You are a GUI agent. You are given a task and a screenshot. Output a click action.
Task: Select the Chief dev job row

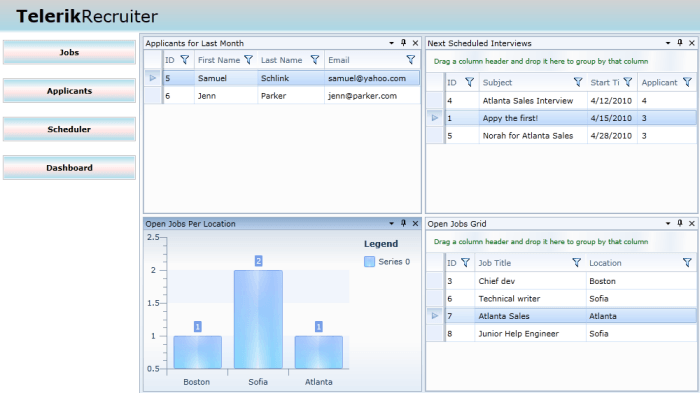click(x=561, y=281)
